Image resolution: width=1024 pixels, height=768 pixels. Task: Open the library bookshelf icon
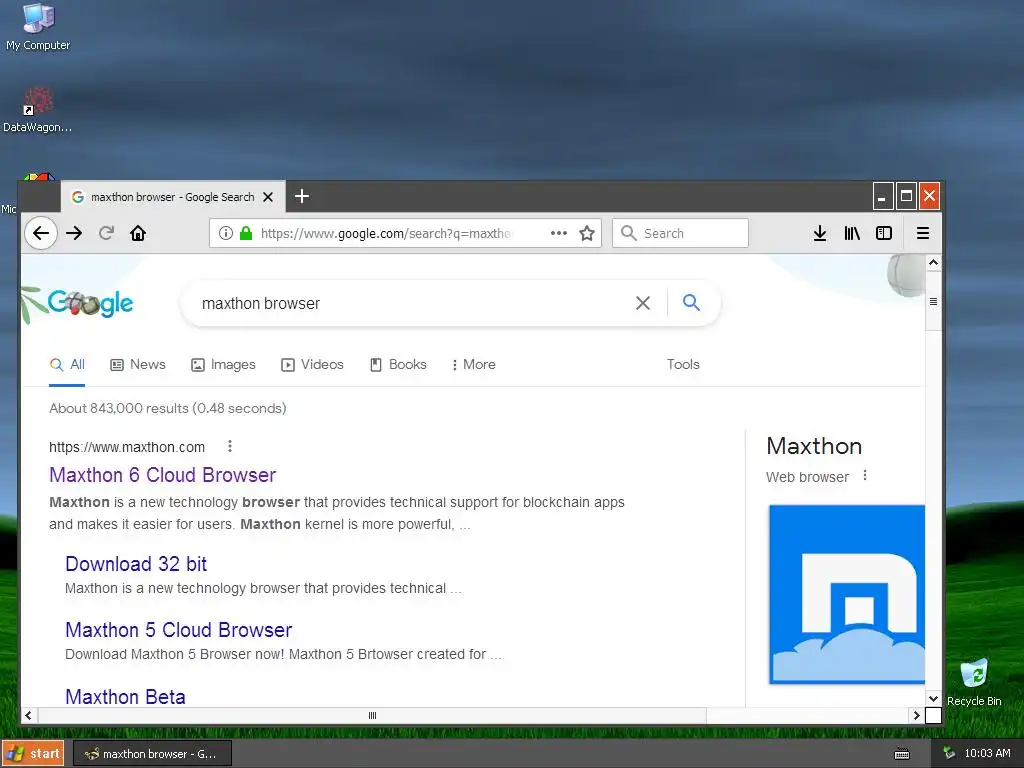(852, 233)
